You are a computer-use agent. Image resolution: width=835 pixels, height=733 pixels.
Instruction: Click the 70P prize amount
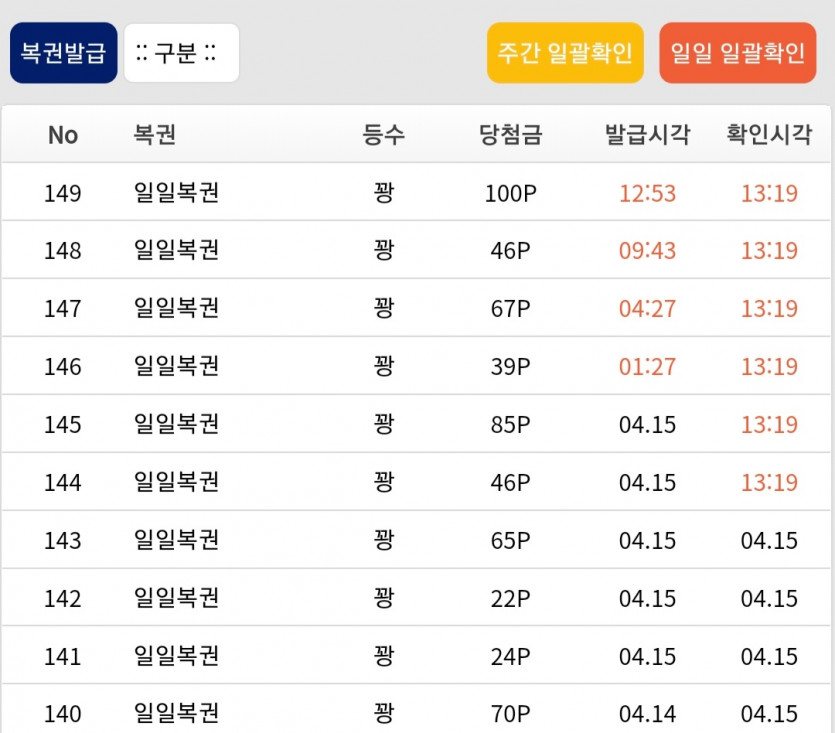[x=511, y=714]
